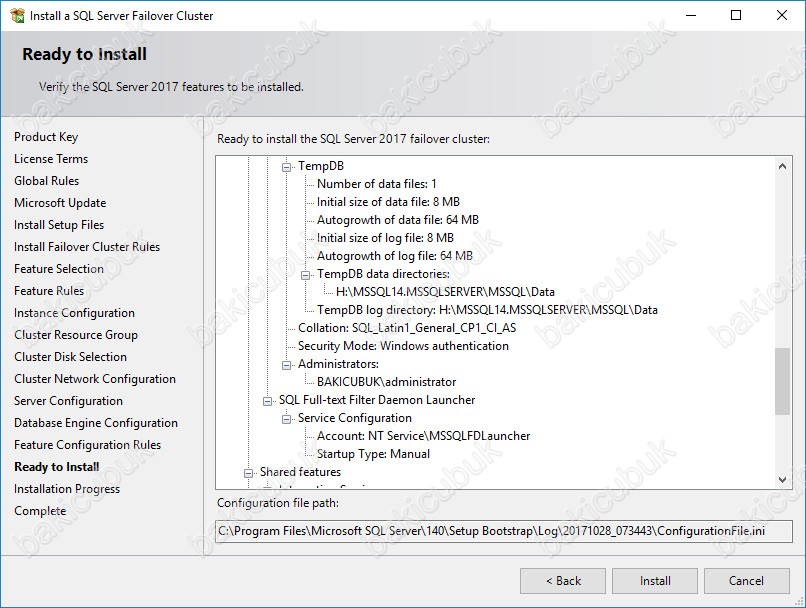806x608 pixels.
Task: Click the 'Ready to install the SQL Server 2017 failover cluster:' label
Action: pyautogui.click(x=354, y=139)
